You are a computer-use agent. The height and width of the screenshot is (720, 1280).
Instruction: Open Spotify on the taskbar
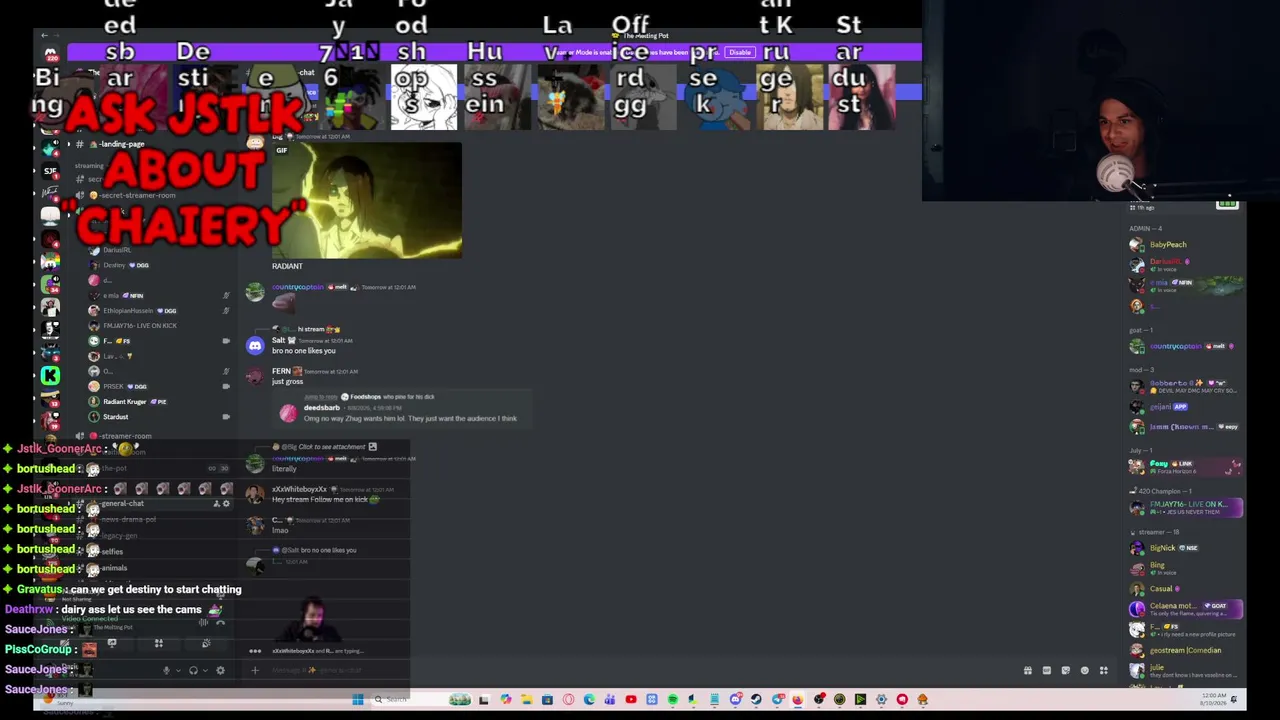click(x=673, y=700)
